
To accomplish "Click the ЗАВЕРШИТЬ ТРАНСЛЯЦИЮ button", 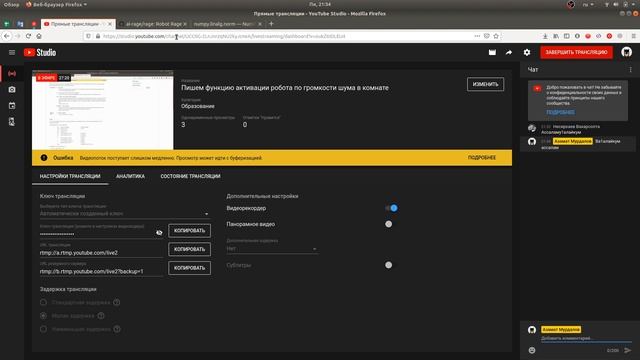I will [x=576, y=52].
